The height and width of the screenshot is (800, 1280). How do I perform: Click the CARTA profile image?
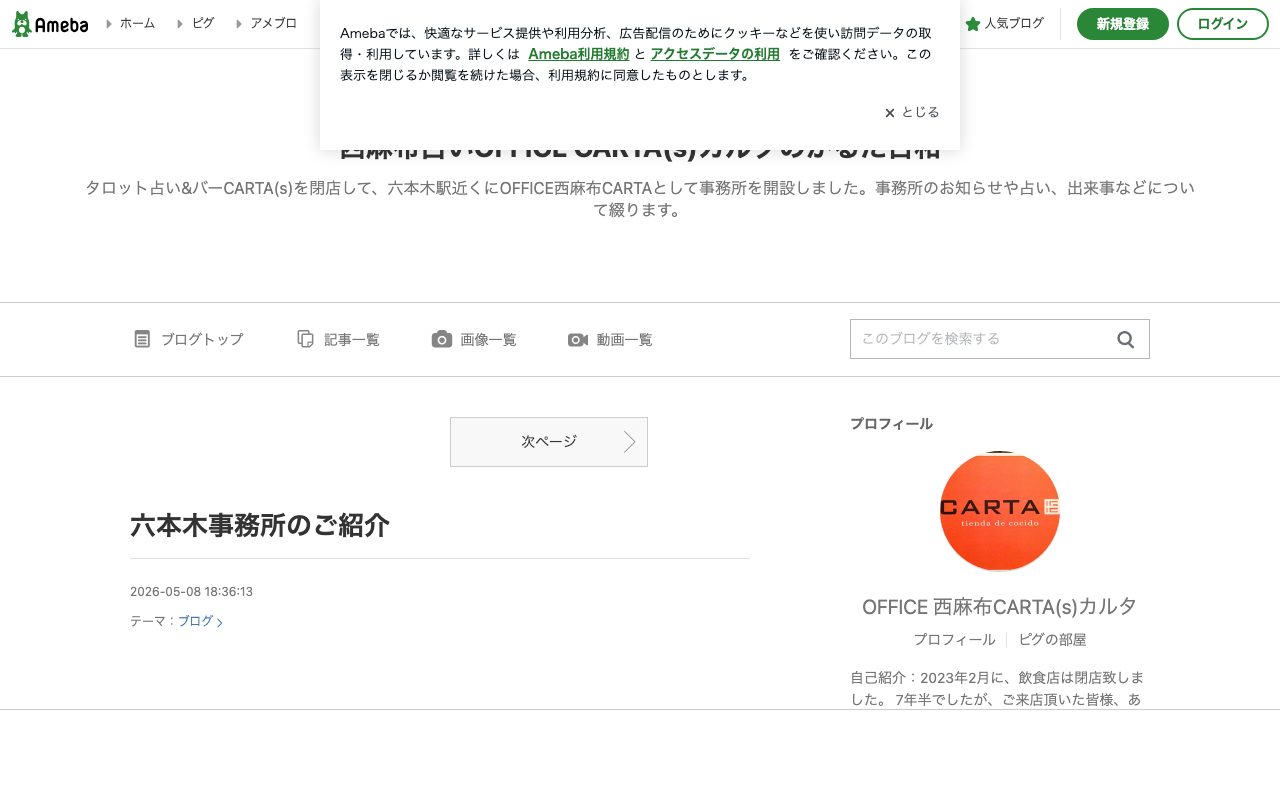click(x=1000, y=511)
